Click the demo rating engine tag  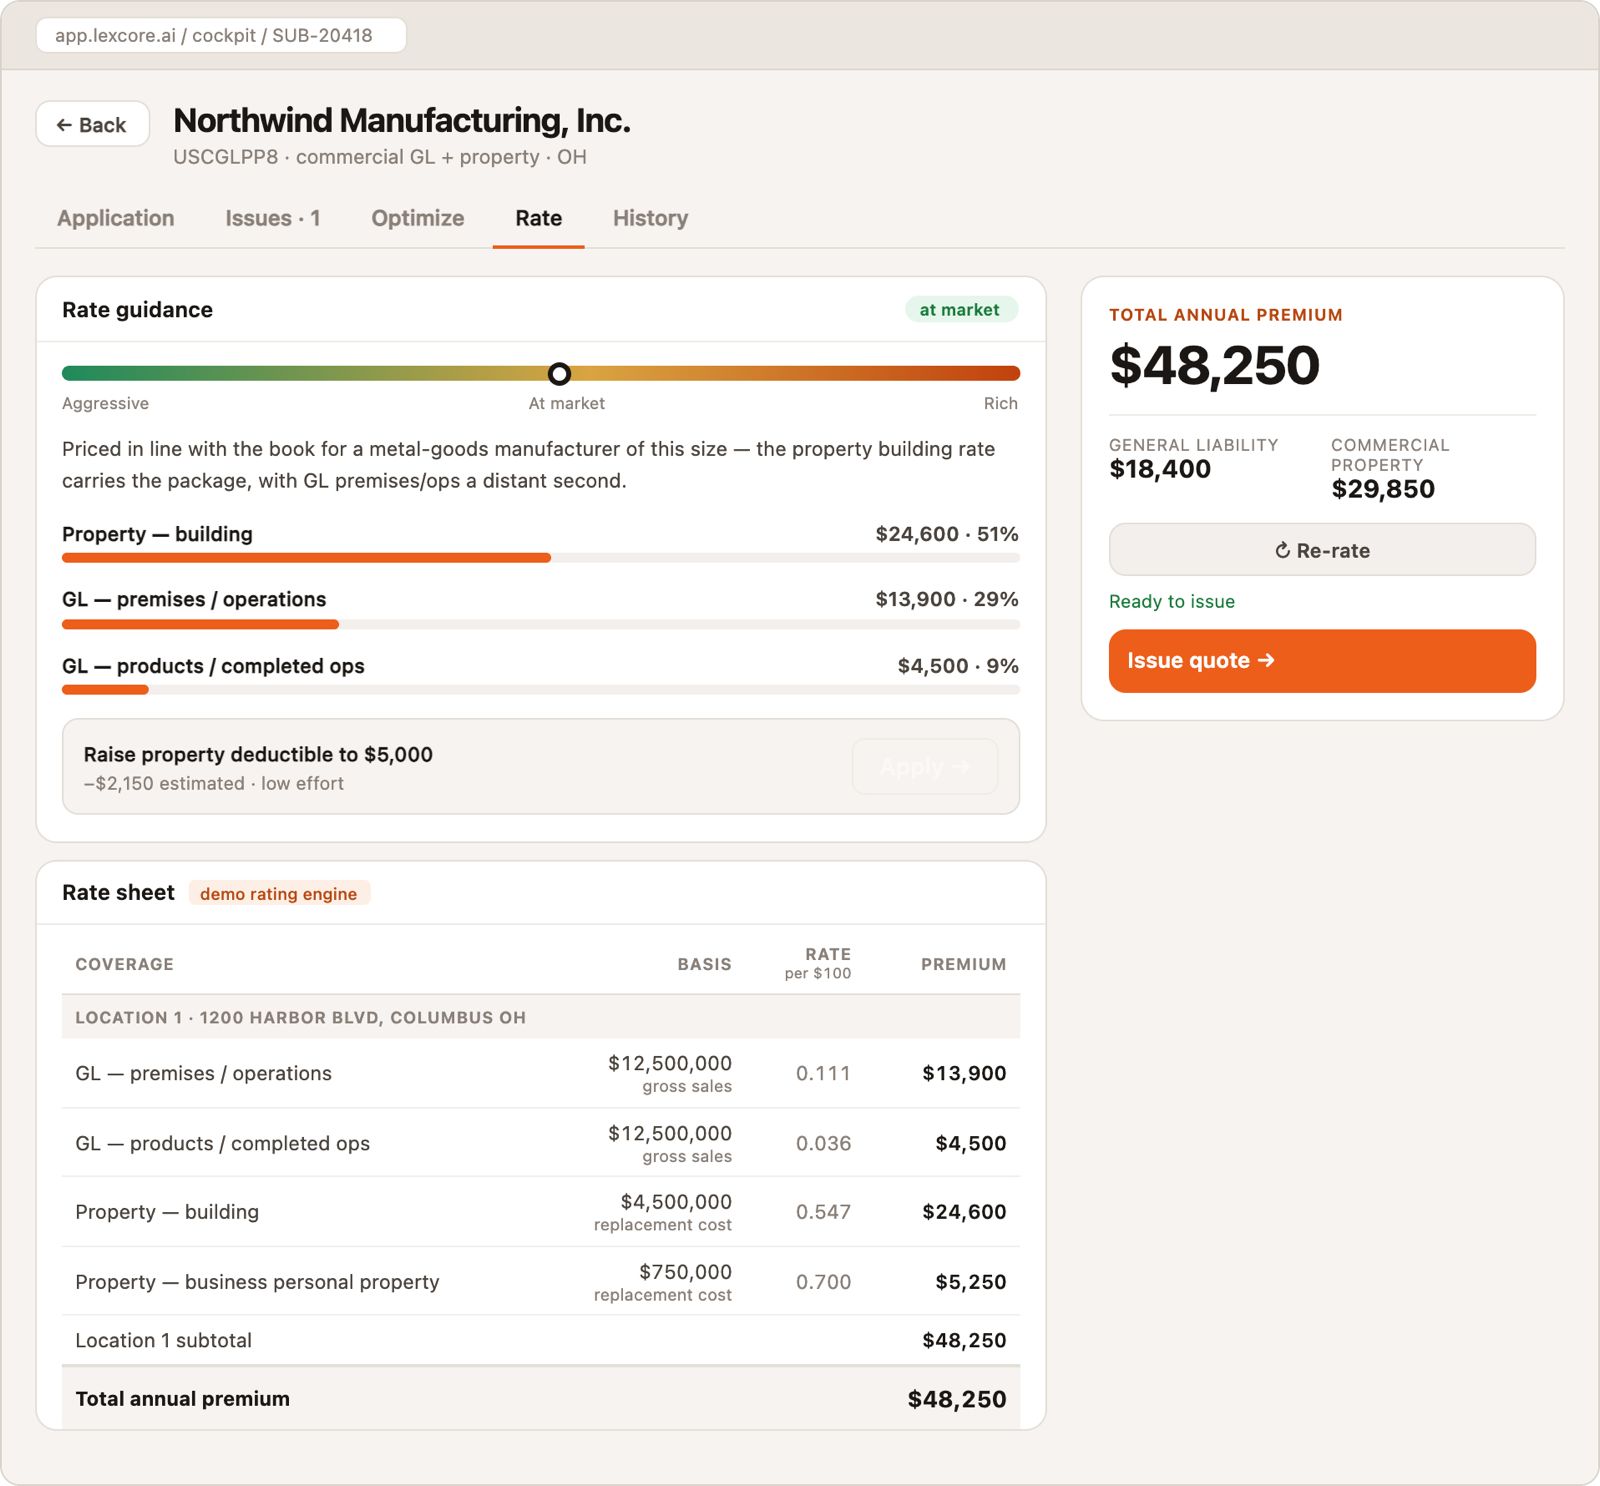[x=279, y=893]
